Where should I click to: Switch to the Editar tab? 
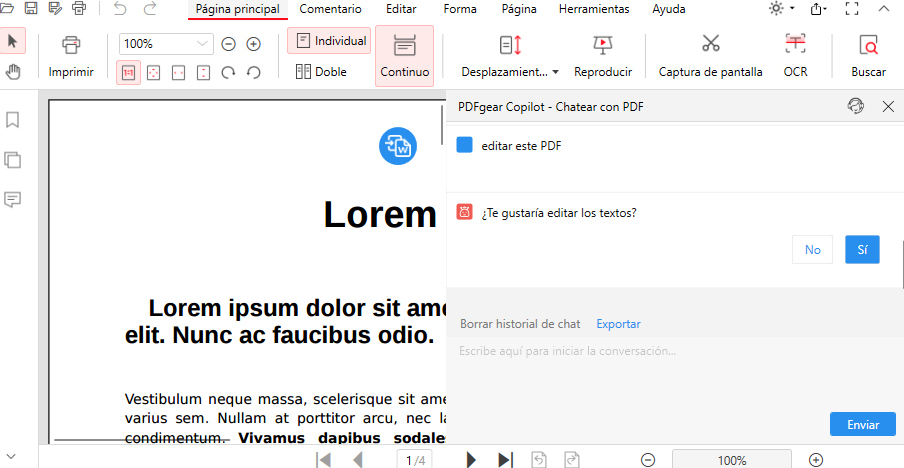[401, 9]
